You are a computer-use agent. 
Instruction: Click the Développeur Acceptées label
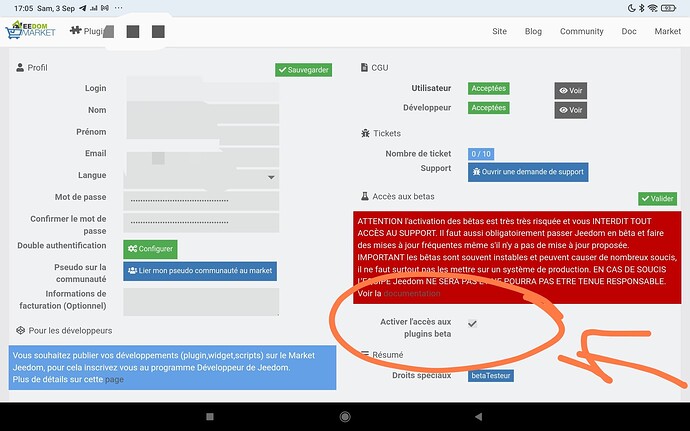tap(488, 108)
